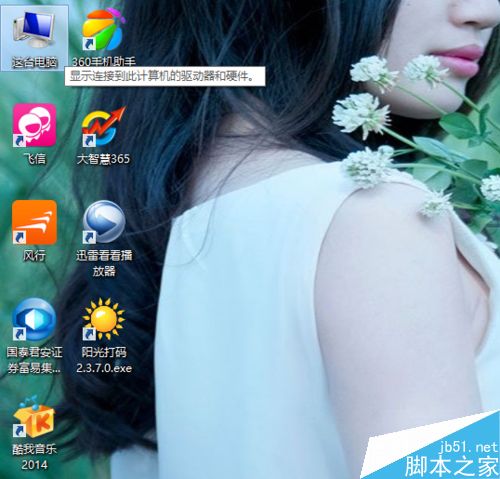The width and height of the screenshot is (500, 479).
Task: Click the 显示连接到此计算机 tooltip box
Action: (165, 77)
